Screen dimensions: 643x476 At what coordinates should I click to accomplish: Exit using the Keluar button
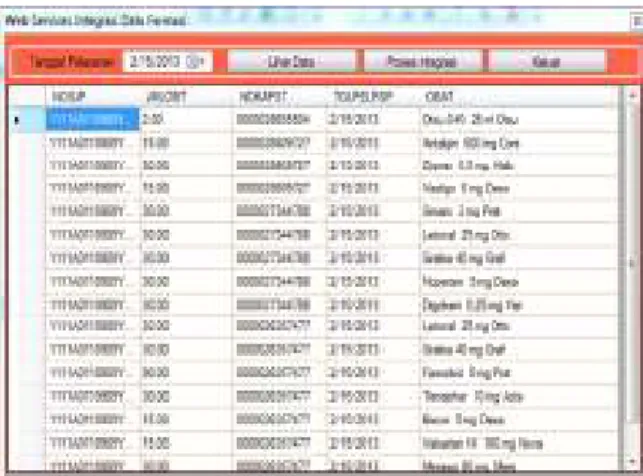click(x=547, y=61)
